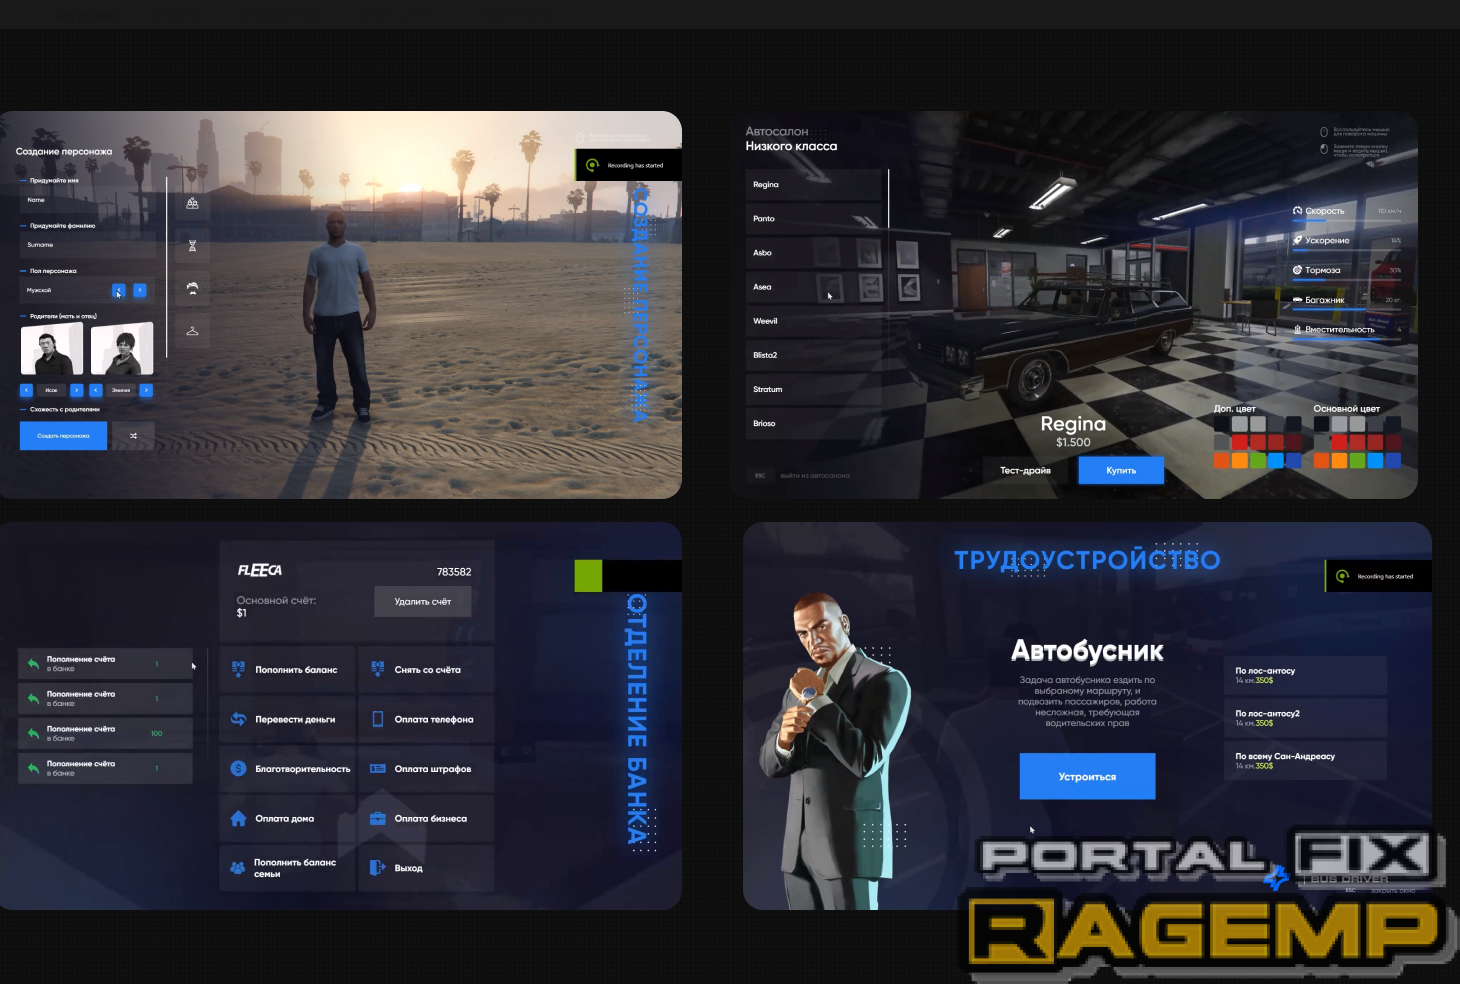1460x984 pixels.
Task: Select Brioso in the car dealership list
Action: (814, 423)
